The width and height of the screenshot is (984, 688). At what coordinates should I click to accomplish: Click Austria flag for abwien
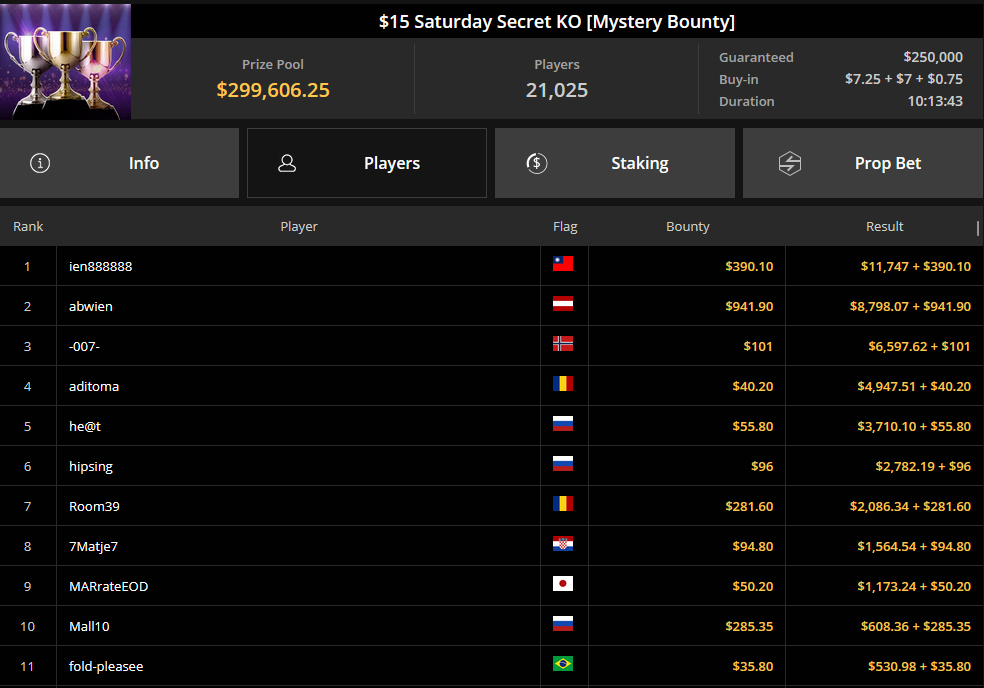[x=563, y=304]
